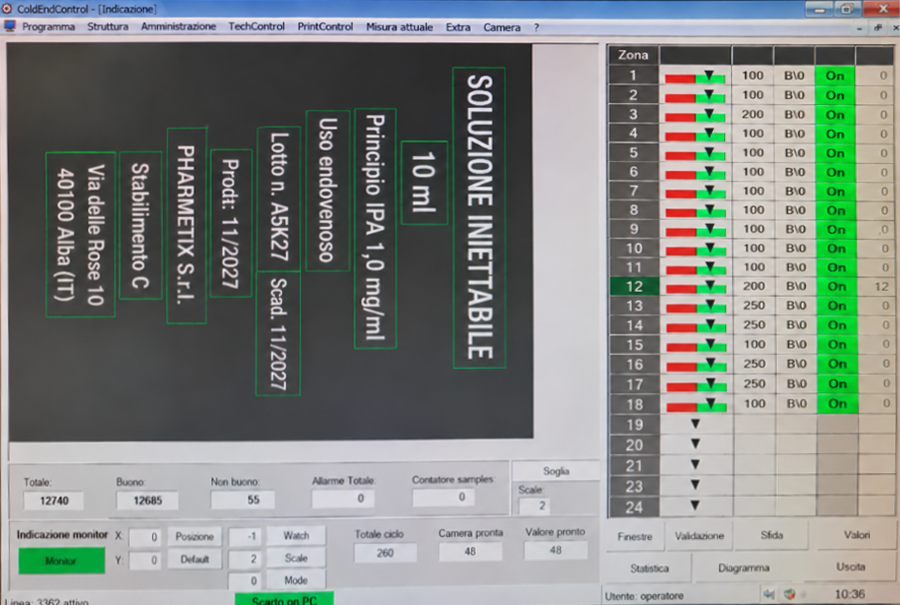This screenshot has width=900, height=605.
Task: Click the down arrow in zone 21 row
Action: point(695,464)
